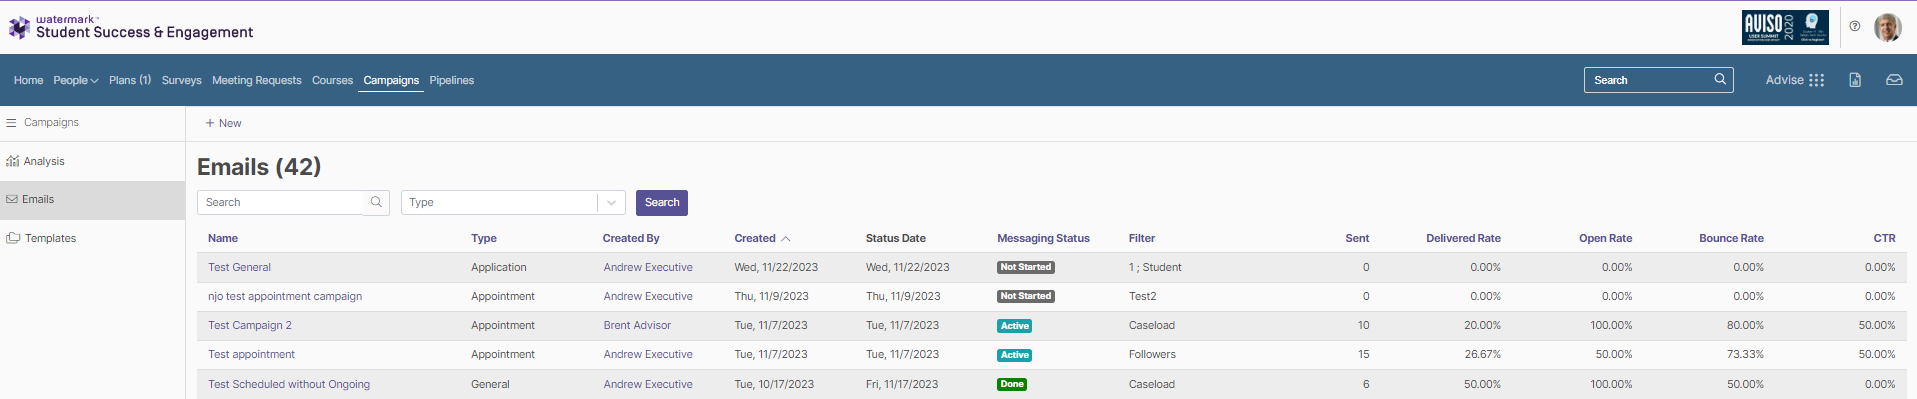This screenshot has height=399, width=1917.
Task: Open the document report icon in navbar
Action: [1855, 80]
